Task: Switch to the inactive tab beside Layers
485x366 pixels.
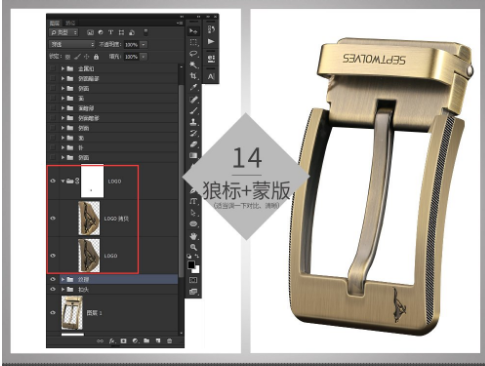Action: point(70,23)
